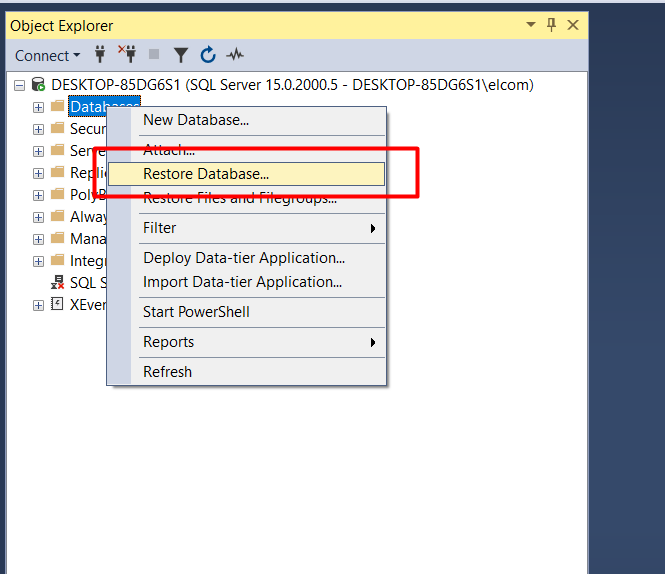Close the Object Explorer panel

(x=573, y=25)
